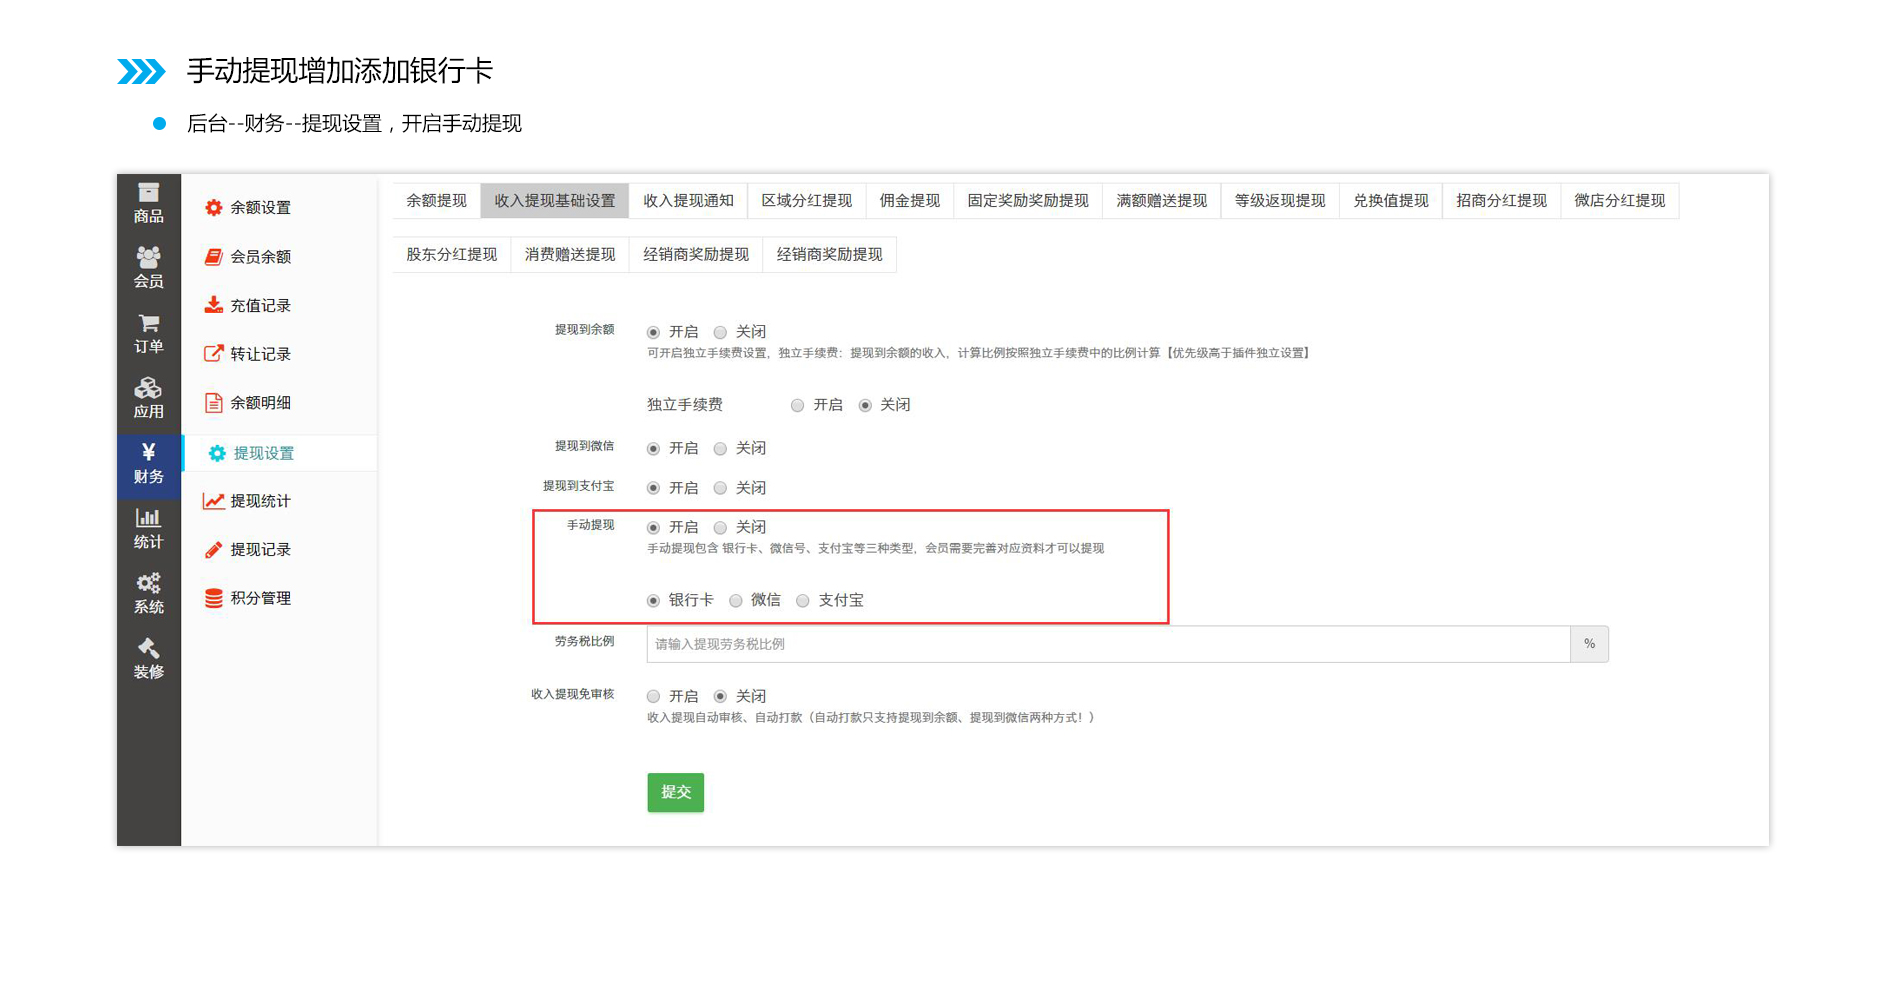The height and width of the screenshot is (989, 1887).
Task: Click the 余额明细 document icon
Action: (x=213, y=402)
